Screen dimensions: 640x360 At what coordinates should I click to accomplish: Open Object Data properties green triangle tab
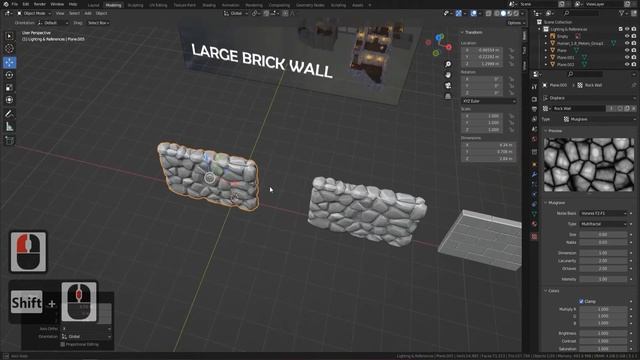tap(534, 213)
